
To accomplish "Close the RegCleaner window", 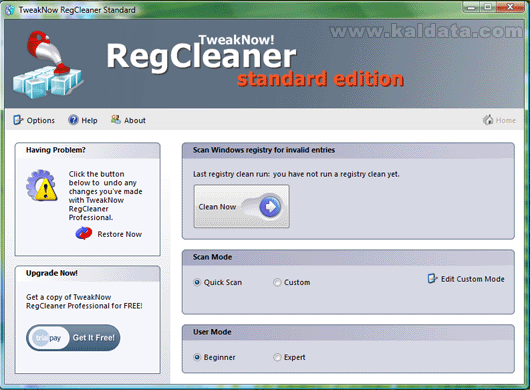I will 510,7.
